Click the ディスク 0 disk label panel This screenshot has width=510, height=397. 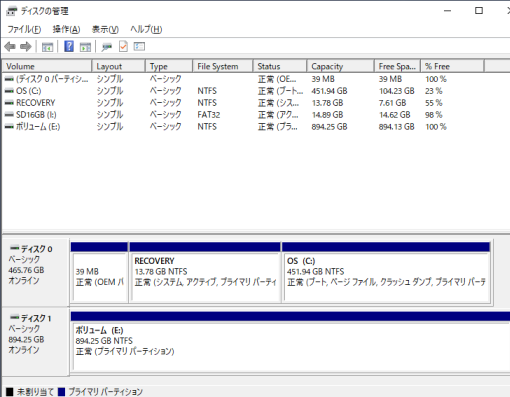point(36,272)
